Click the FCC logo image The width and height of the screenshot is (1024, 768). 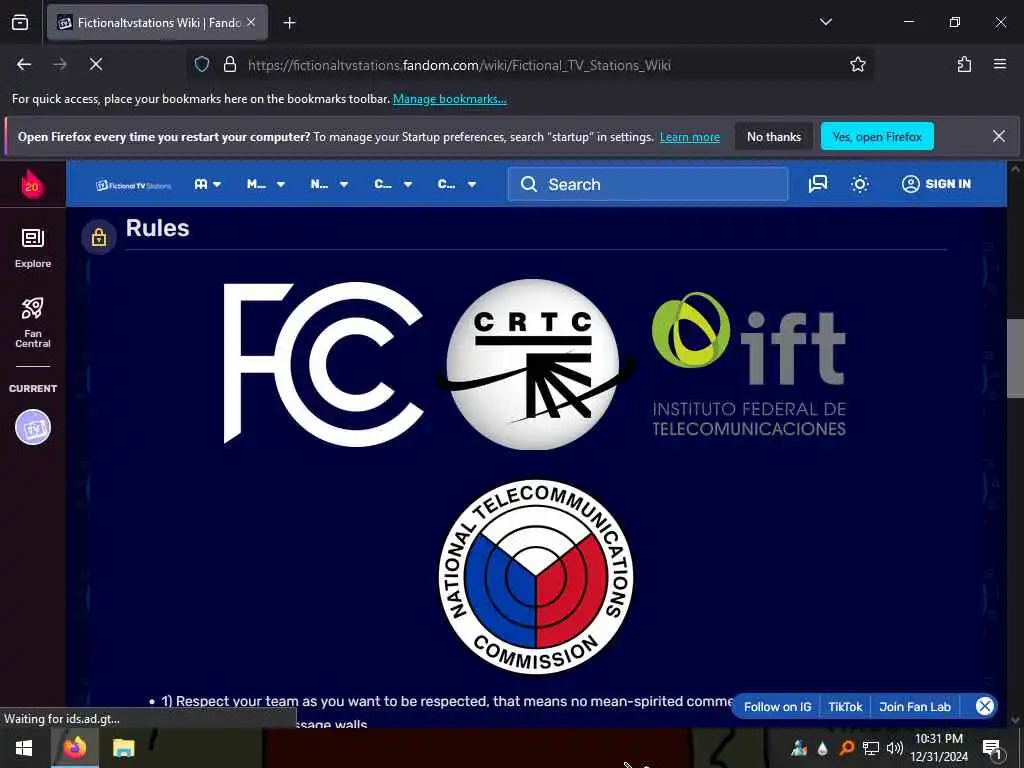(x=323, y=363)
